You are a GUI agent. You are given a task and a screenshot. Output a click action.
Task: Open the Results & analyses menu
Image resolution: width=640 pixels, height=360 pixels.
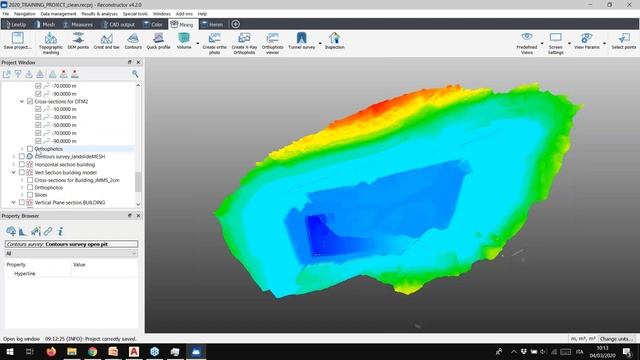click(x=100, y=14)
